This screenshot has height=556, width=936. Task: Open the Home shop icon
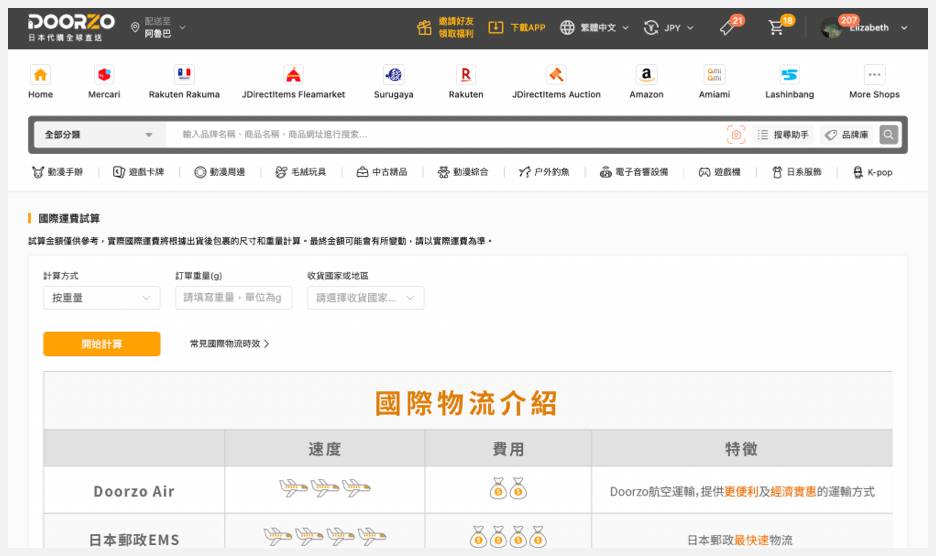(41, 75)
